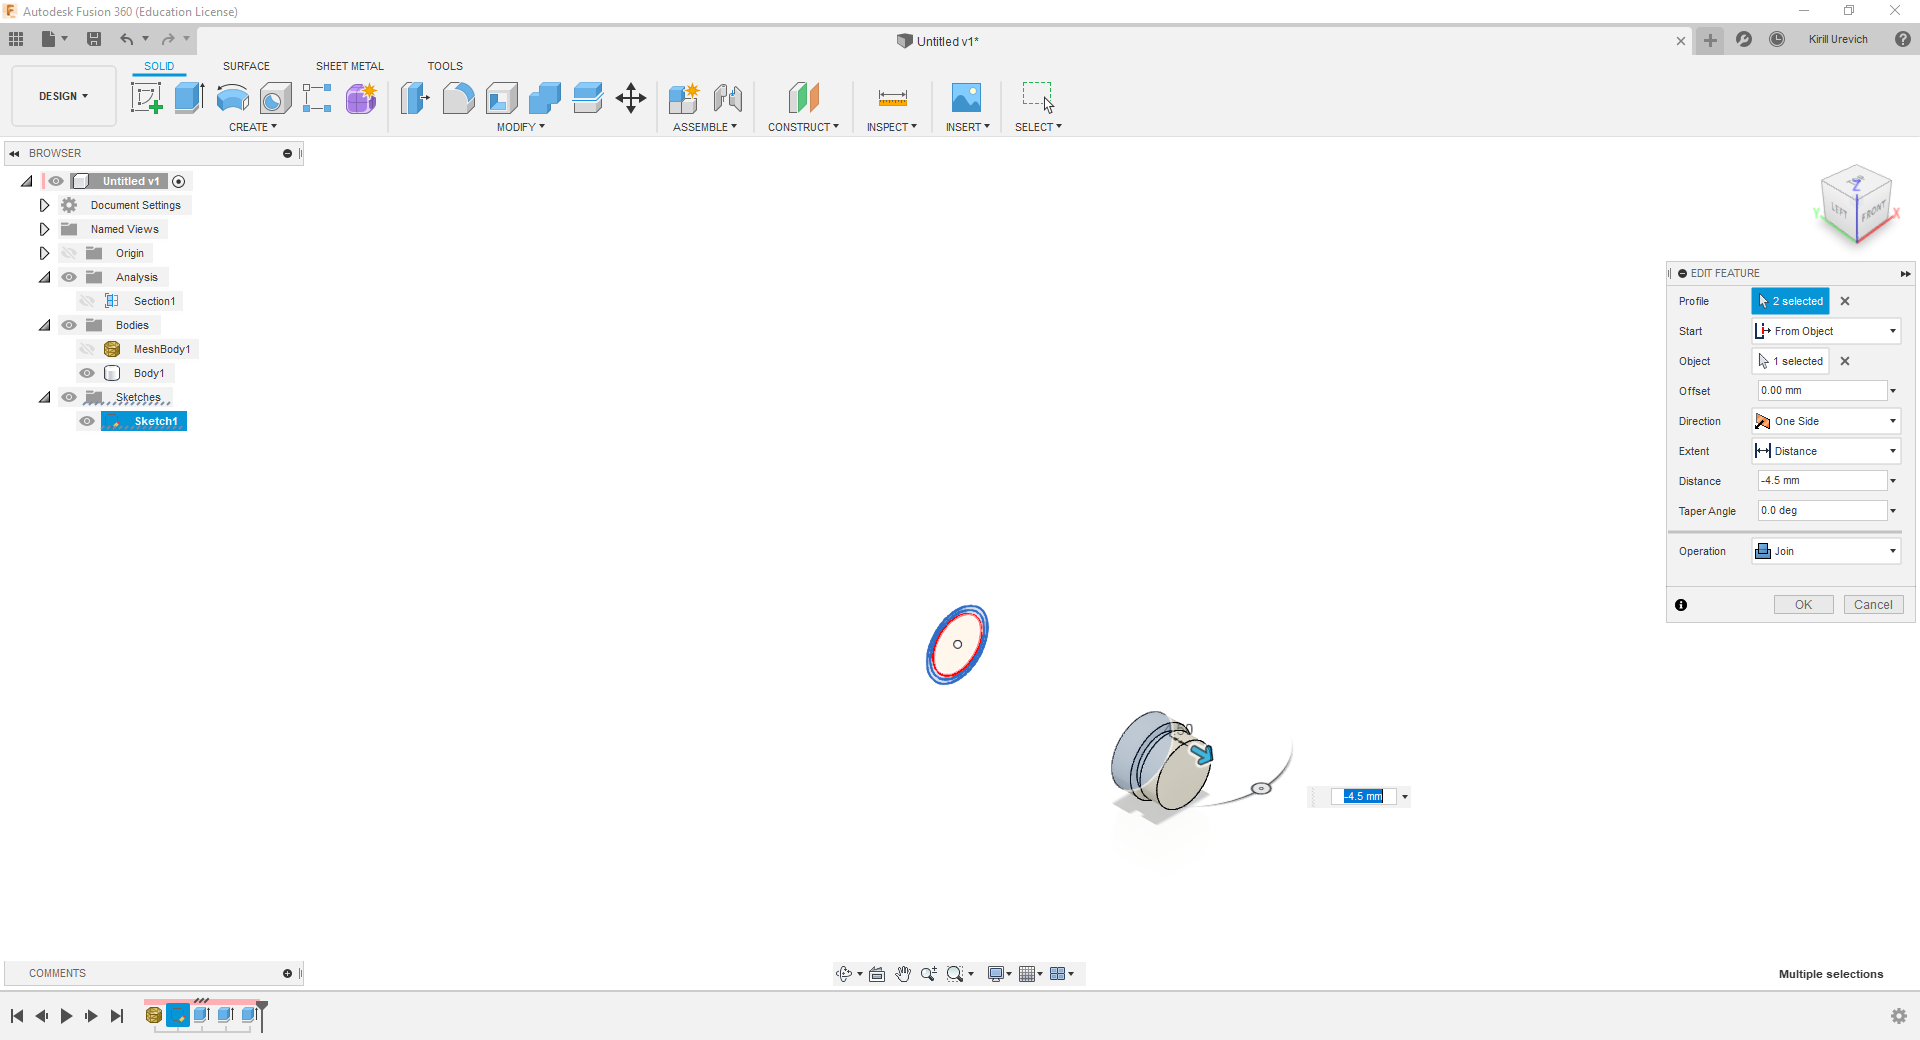The image size is (1920, 1040).
Task: Click the Taper Angle input field
Action: coord(1821,511)
